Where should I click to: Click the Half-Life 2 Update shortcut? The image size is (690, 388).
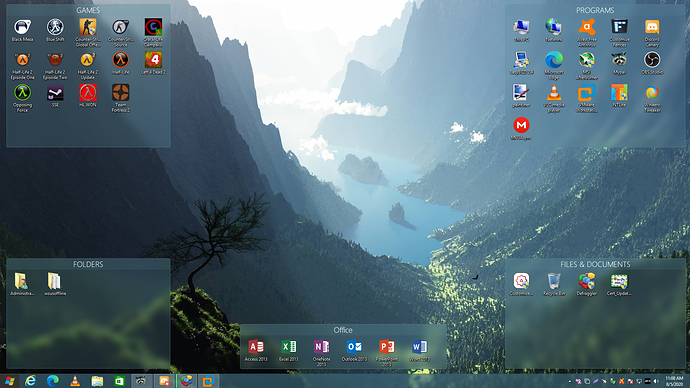click(88, 66)
